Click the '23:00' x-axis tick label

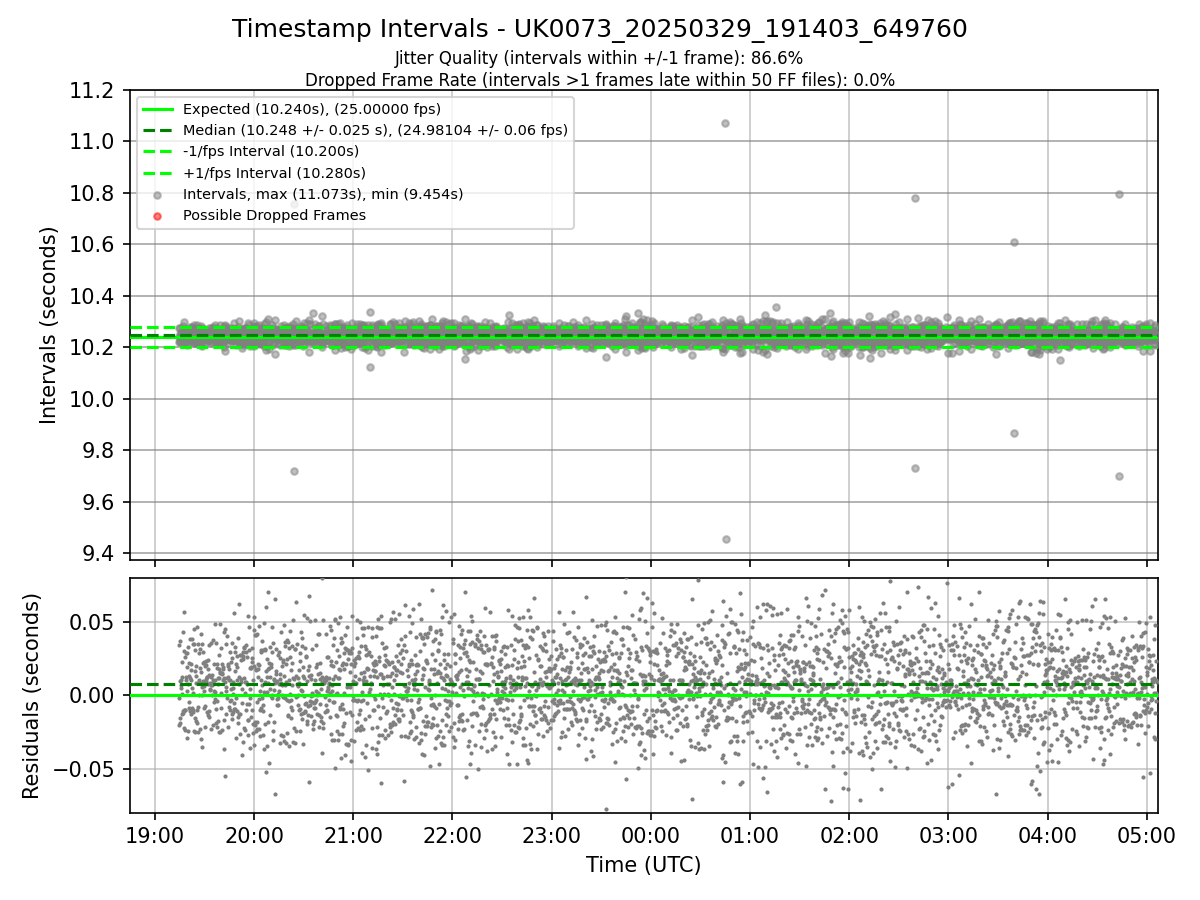pyautogui.click(x=552, y=834)
